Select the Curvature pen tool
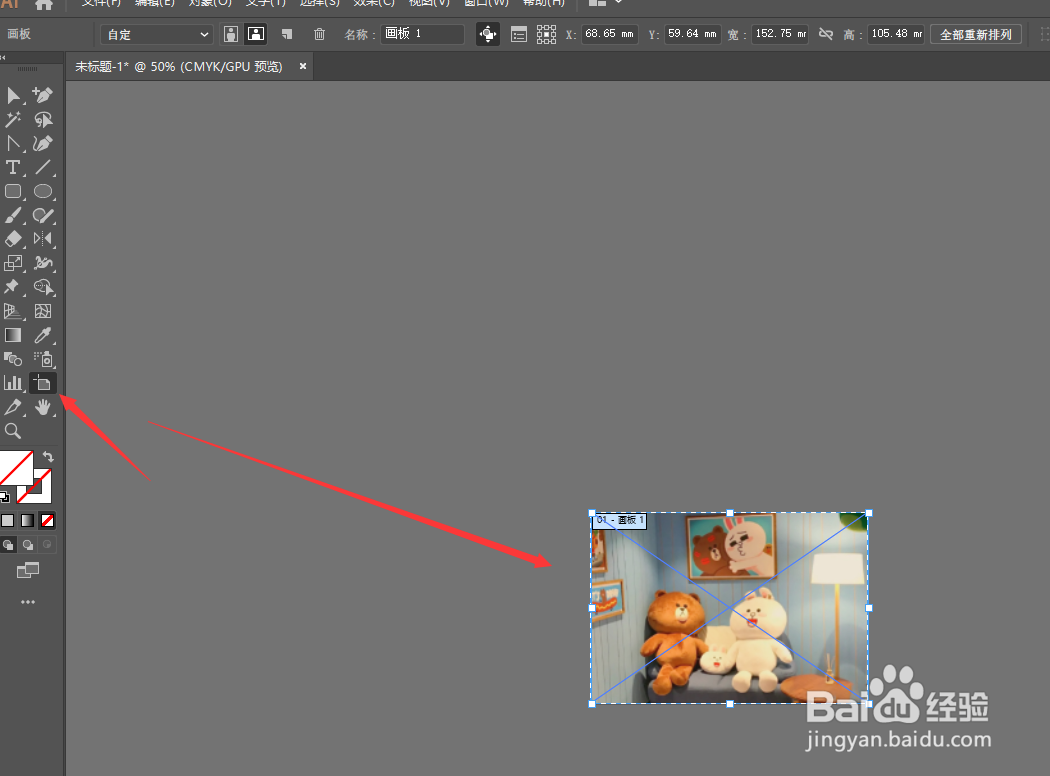Viewport: 1050px width, 776px height. (43, 143)
